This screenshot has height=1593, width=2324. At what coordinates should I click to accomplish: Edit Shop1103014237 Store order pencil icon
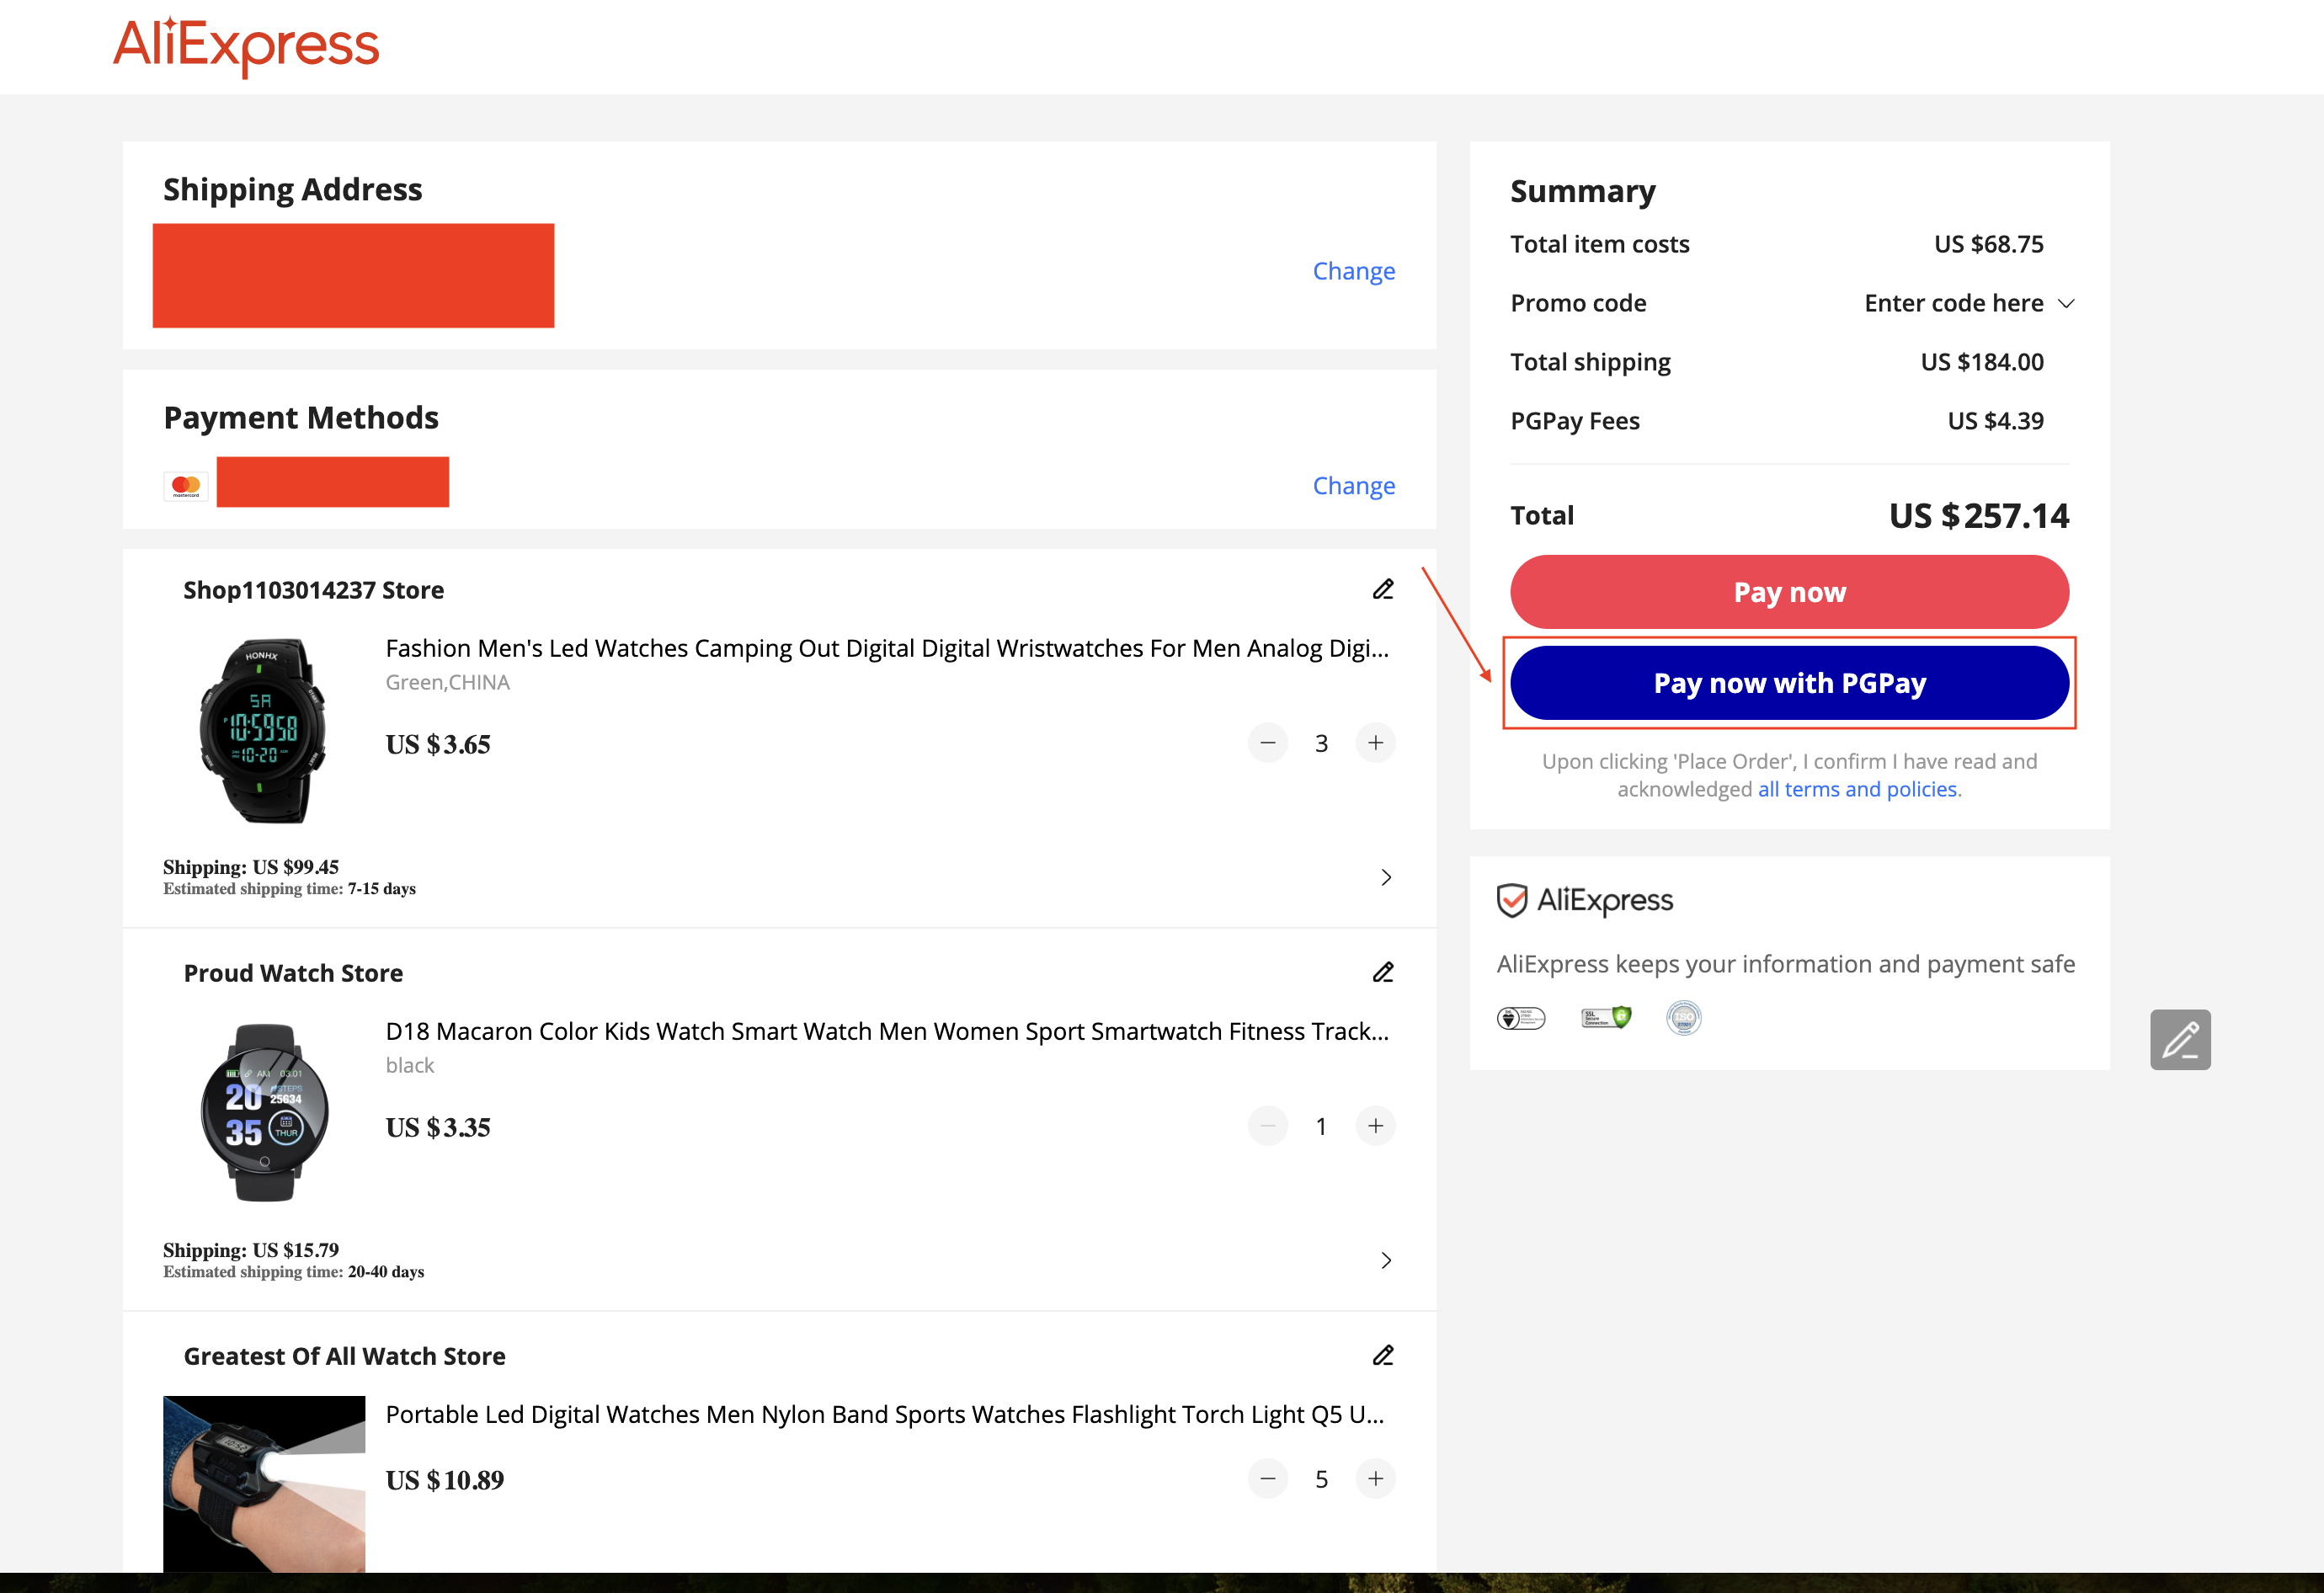[1383, 589]
